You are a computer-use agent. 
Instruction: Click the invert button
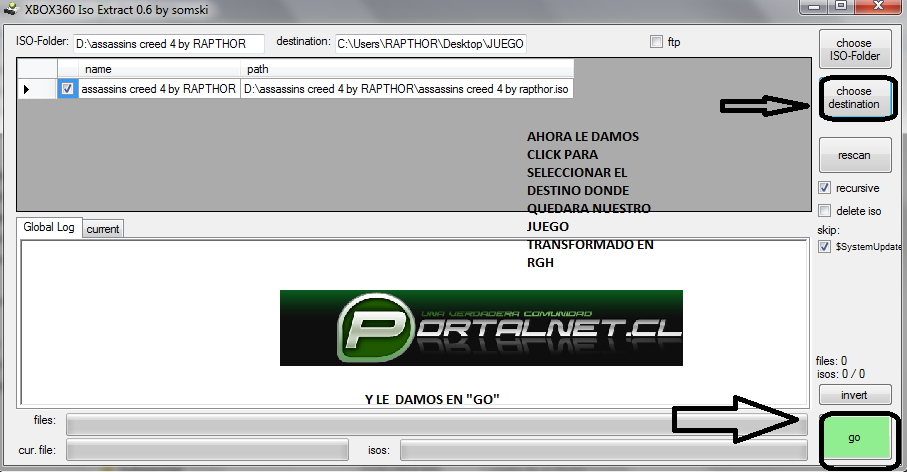point(854,395)
